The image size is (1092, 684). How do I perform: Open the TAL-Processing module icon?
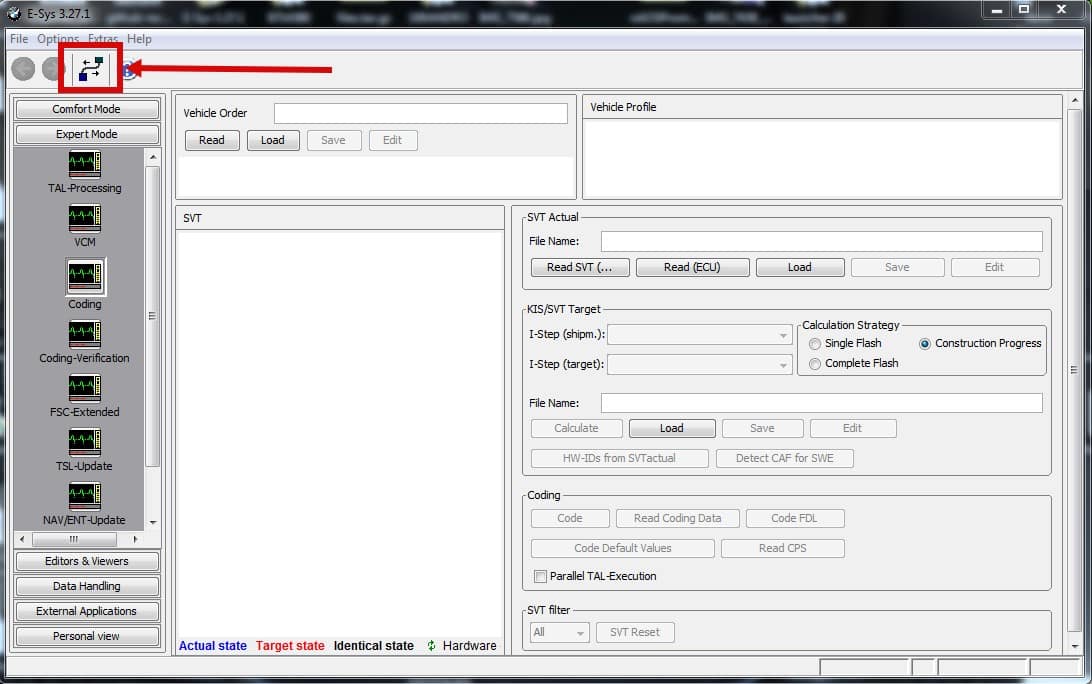(84, 164)
